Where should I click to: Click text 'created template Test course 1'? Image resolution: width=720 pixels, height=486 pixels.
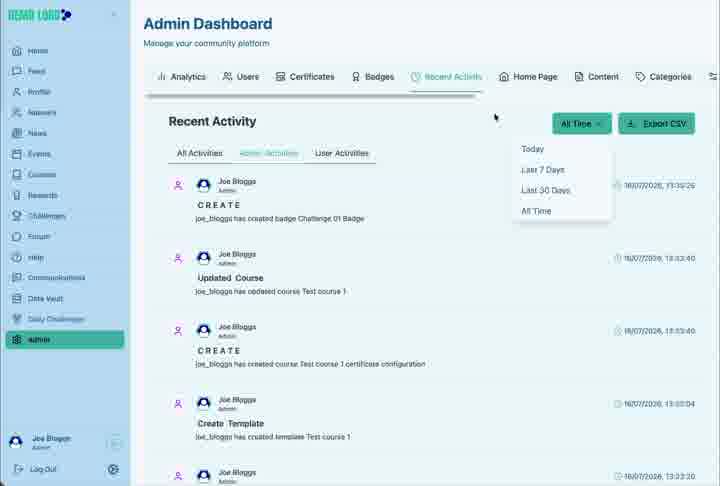pos(299,437)
